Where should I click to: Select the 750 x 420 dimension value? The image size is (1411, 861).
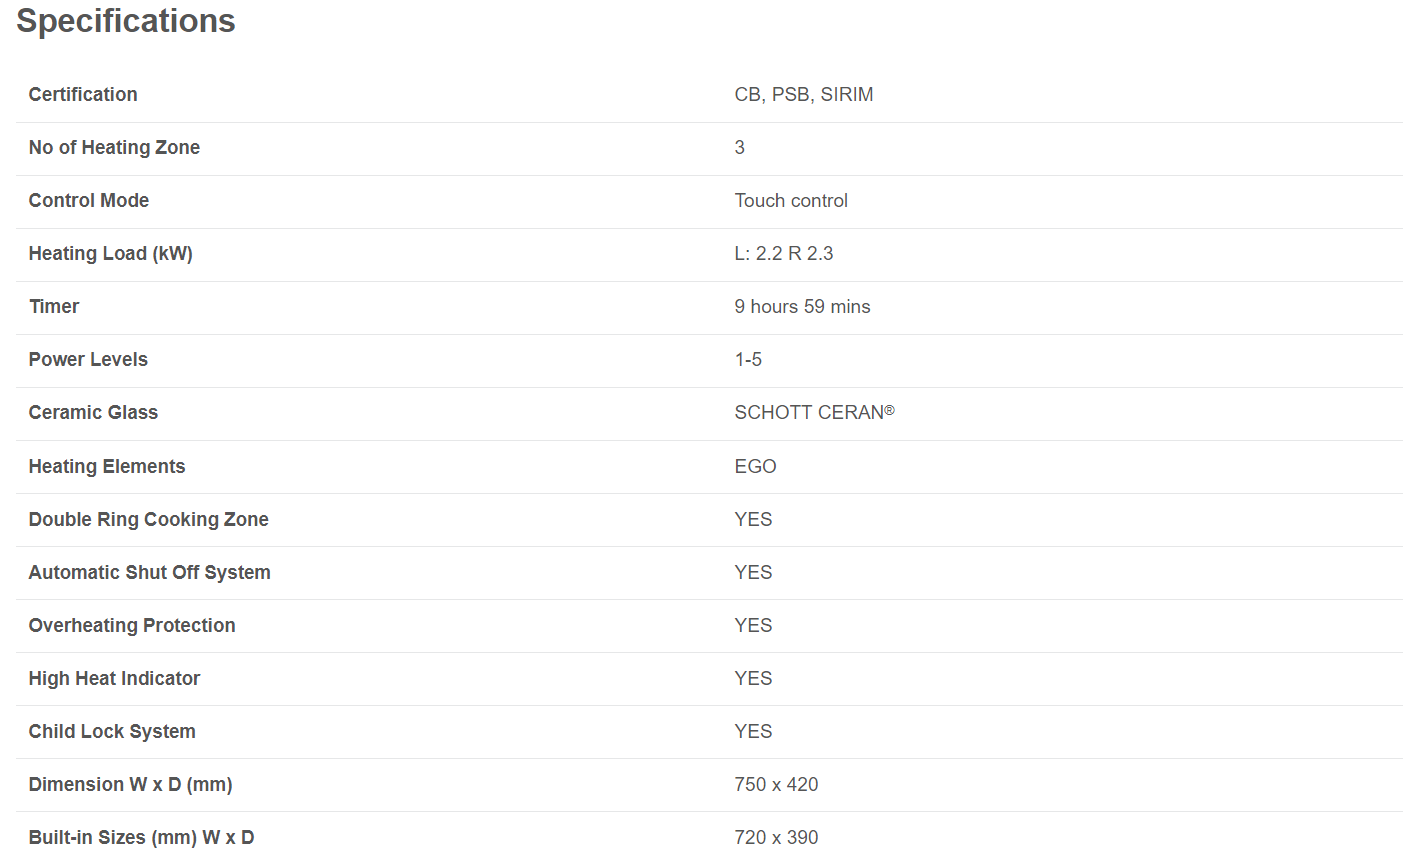[x=776, y=784]
